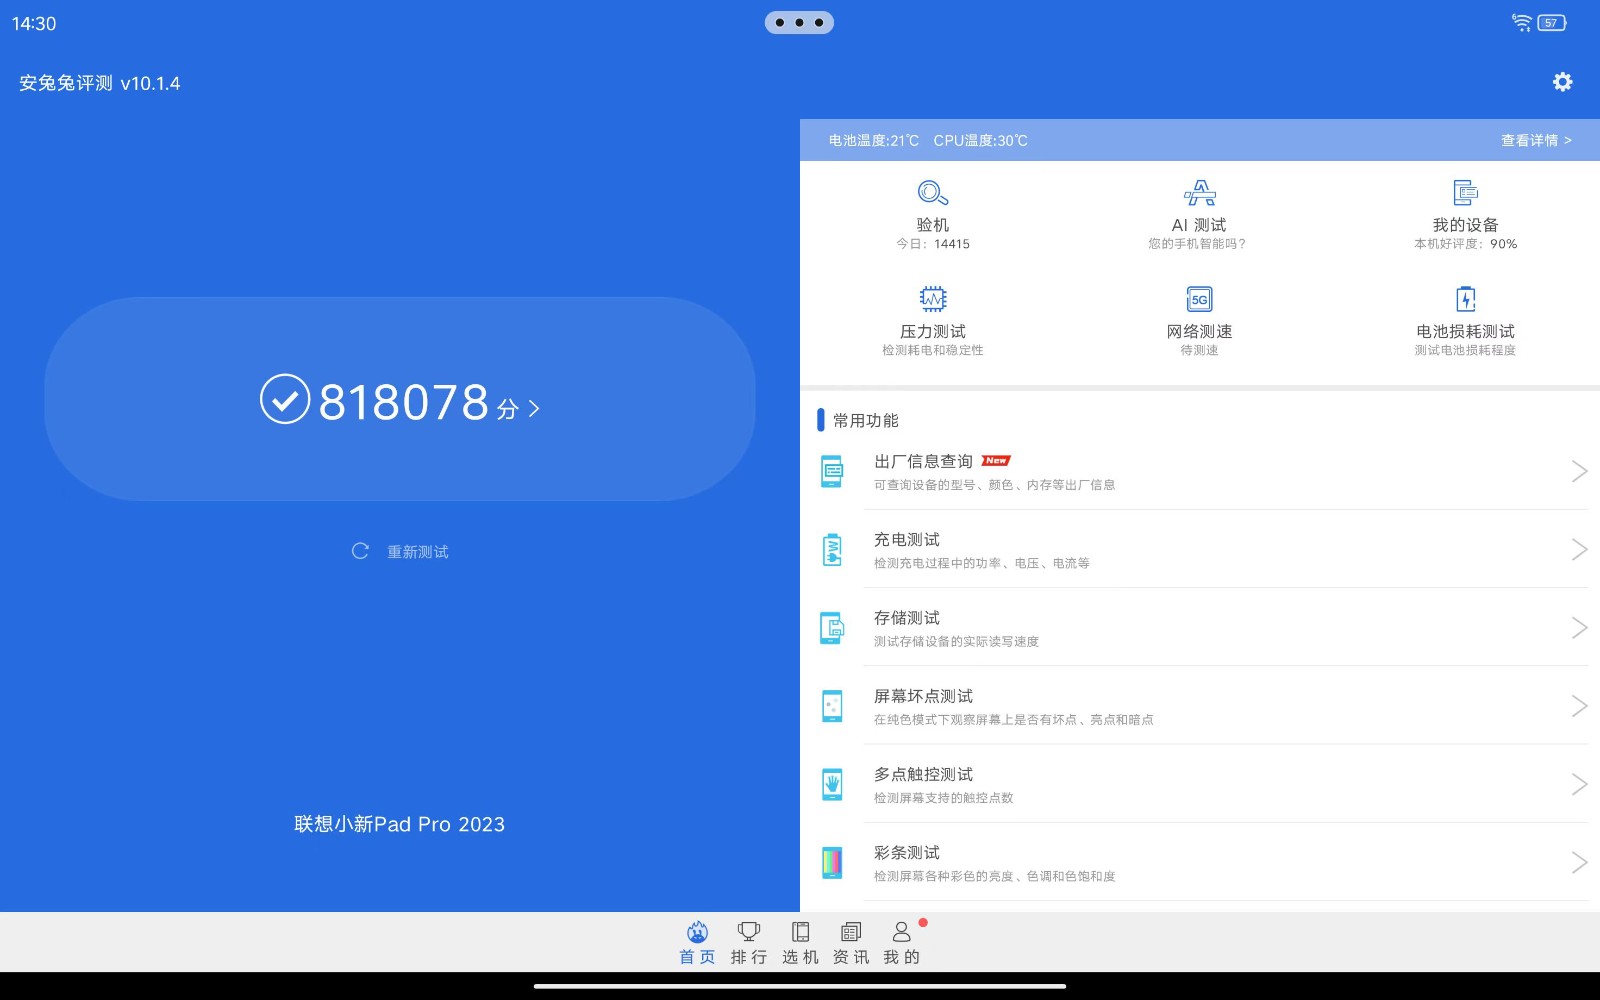This screenshot has width=1600, height=1000.
Task: Tap the 重新测试 retest button
Action: (x=400, y=551)
